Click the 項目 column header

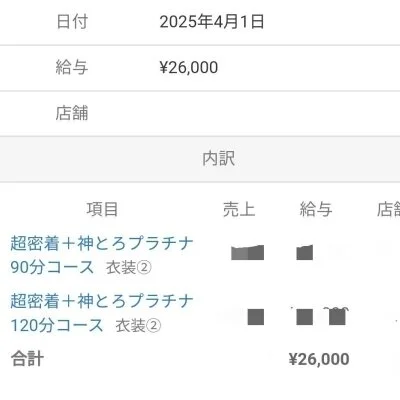pyautogui.click(x=102, y=209)
